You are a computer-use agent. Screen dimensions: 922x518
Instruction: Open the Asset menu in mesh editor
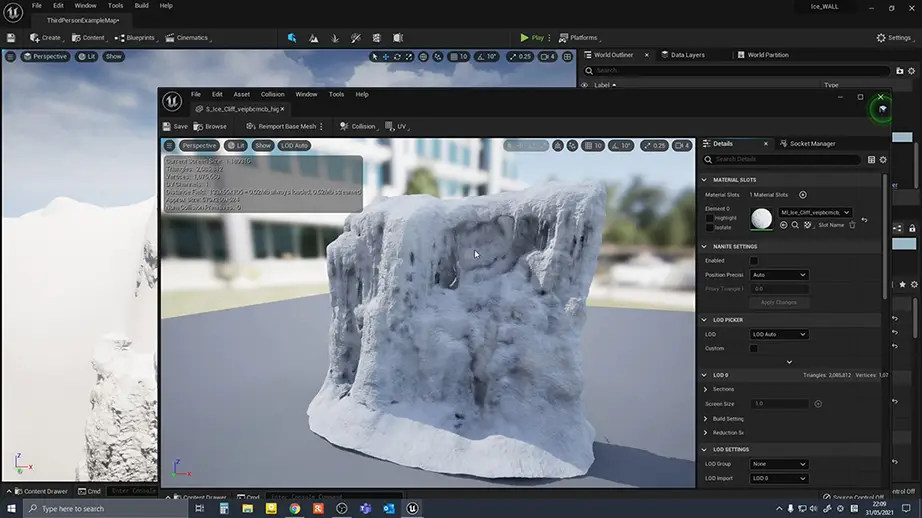click(241, 94)
